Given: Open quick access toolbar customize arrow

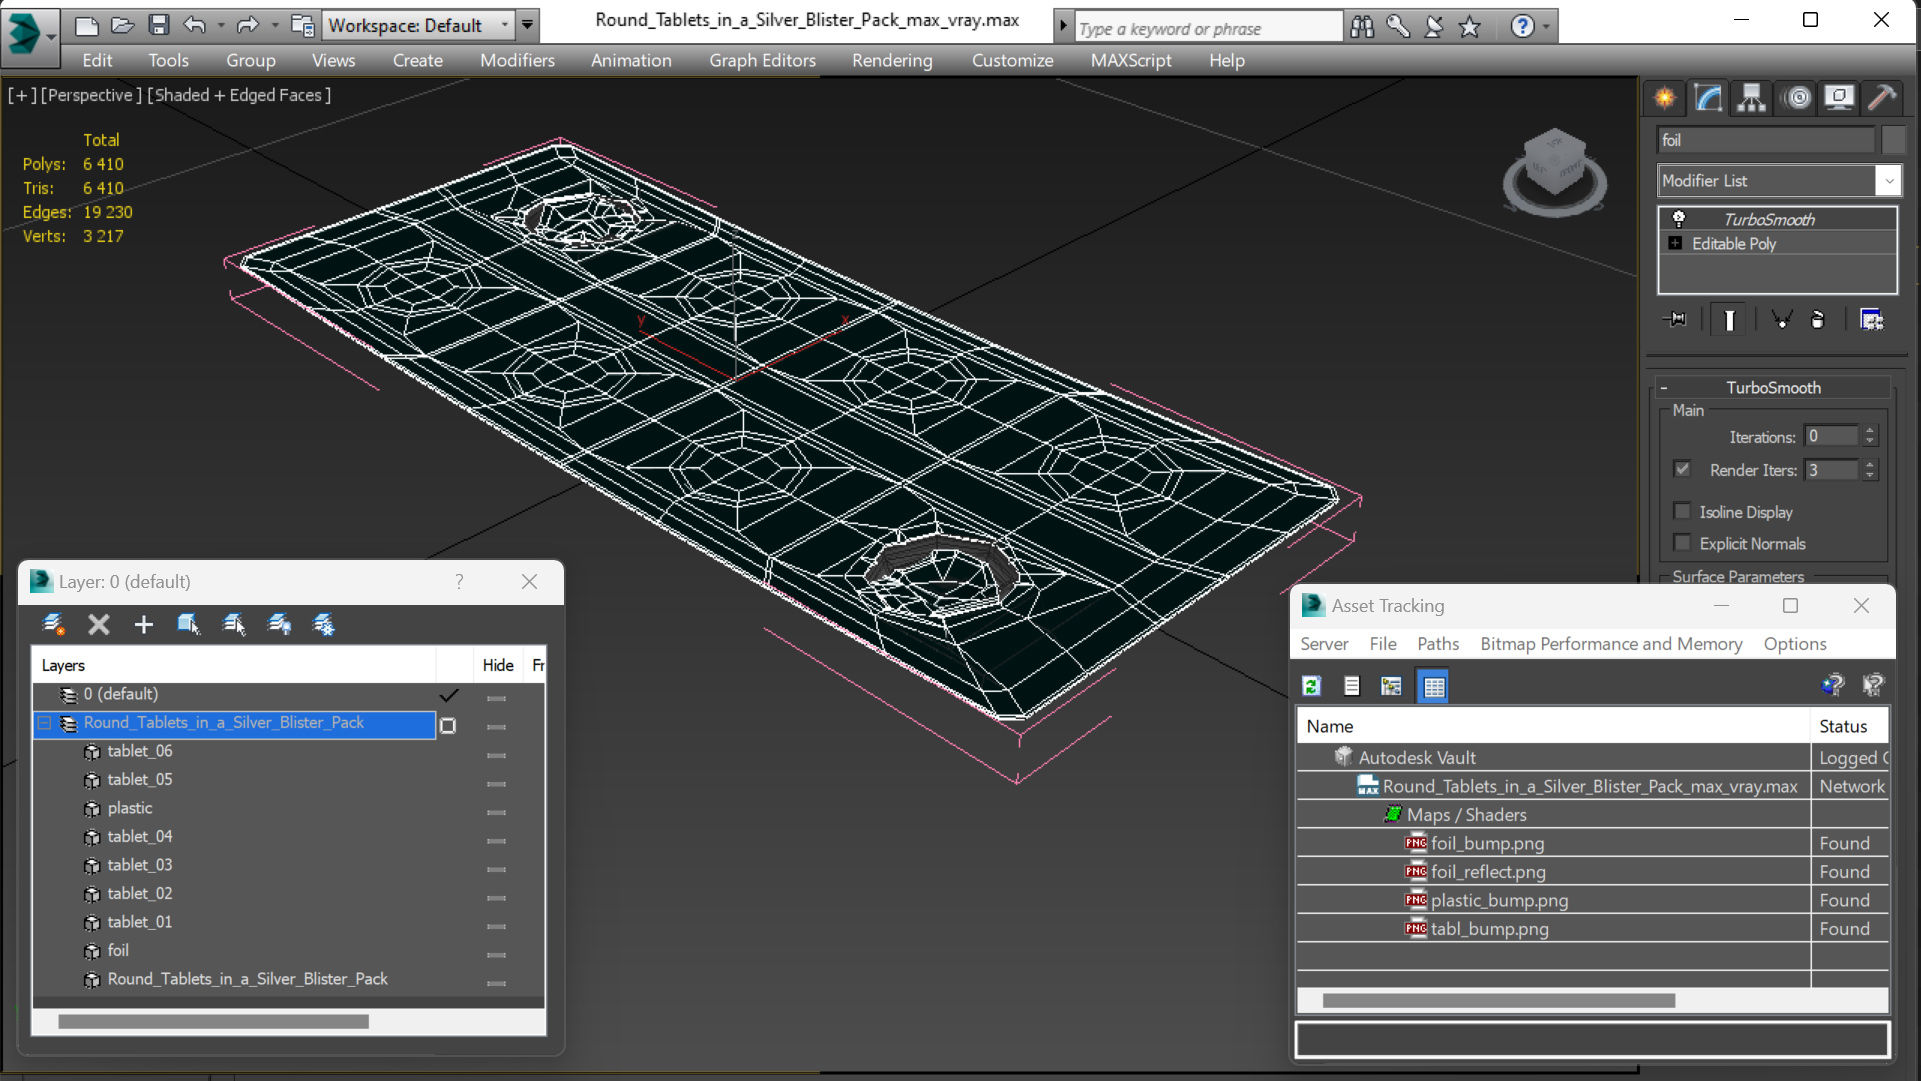Looking at the screenshot, I should 527,25.
